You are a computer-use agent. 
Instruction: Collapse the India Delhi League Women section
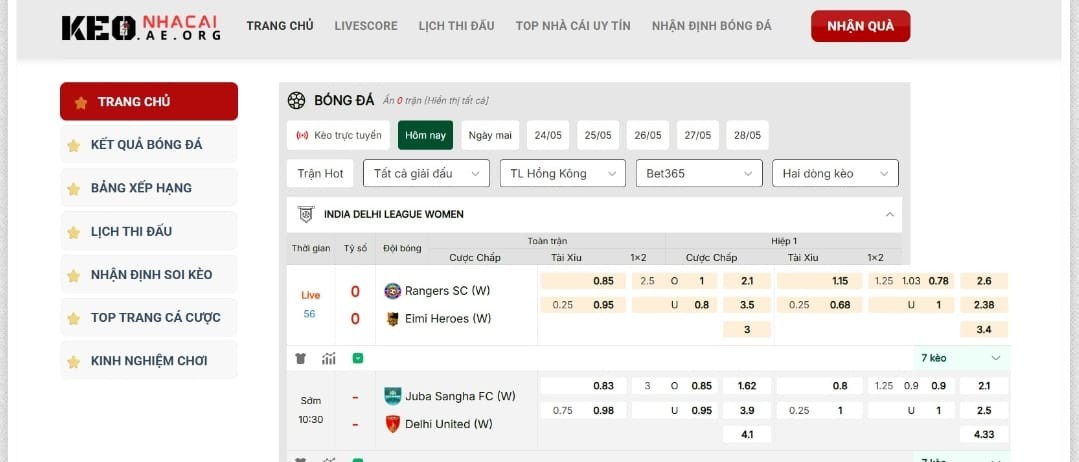[889, 214]
